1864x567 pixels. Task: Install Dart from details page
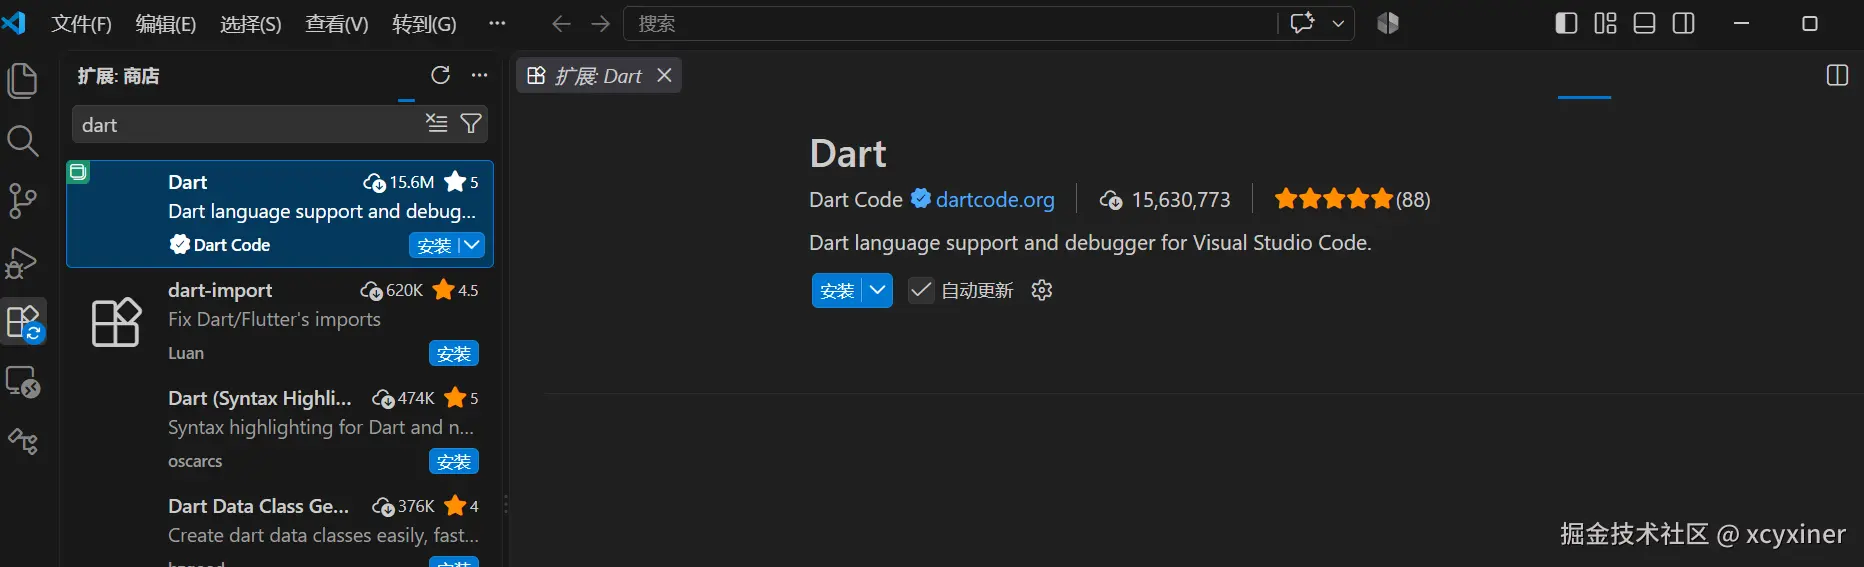coord(837,290)
